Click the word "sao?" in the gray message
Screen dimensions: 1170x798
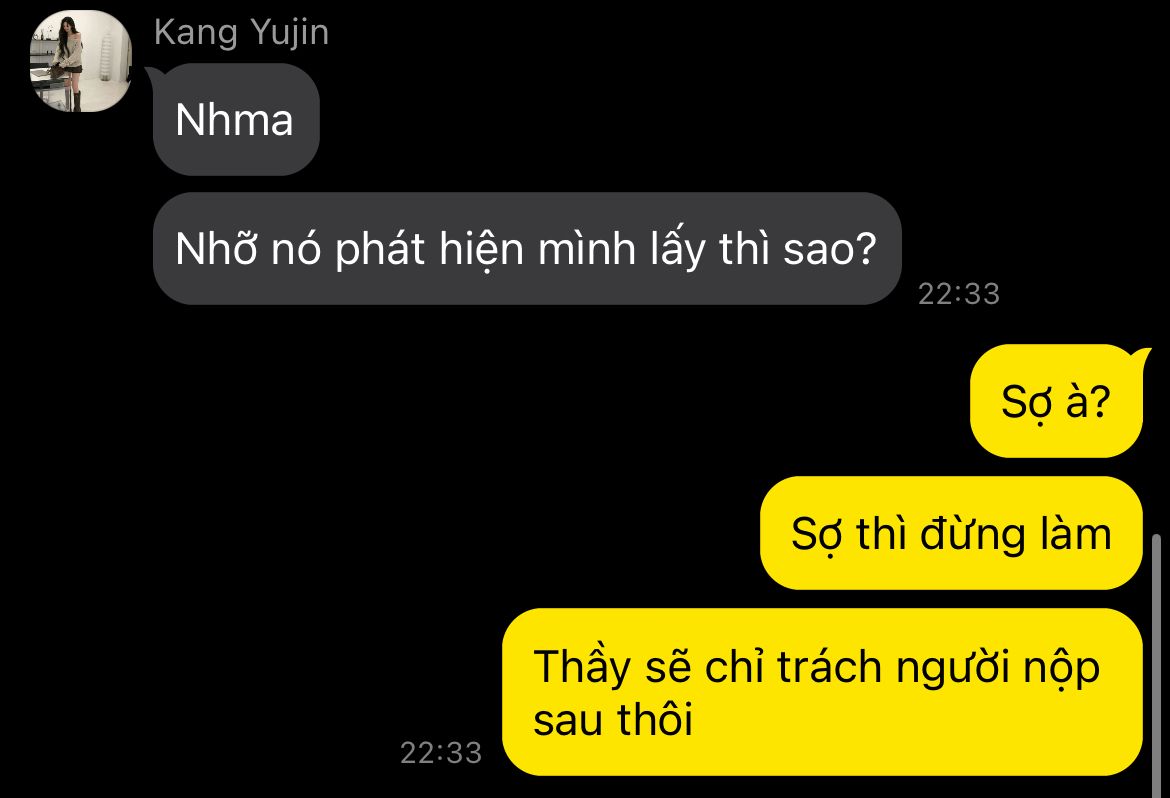click(x=829, y=249)
